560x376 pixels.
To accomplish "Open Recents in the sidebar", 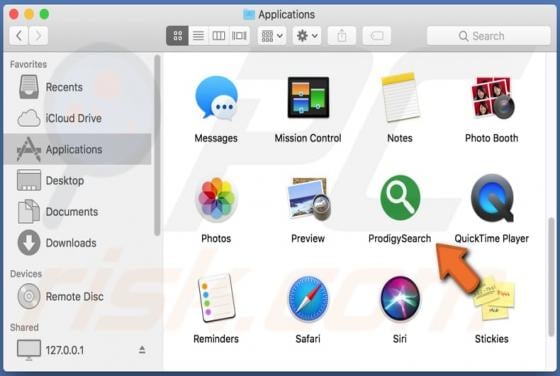I will click(x=77, y=87).
